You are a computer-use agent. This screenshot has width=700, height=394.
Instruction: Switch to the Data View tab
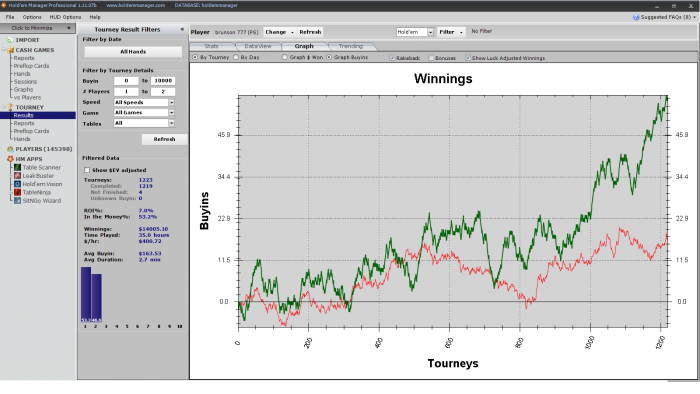pyautogui.click(x=258, y=46)
